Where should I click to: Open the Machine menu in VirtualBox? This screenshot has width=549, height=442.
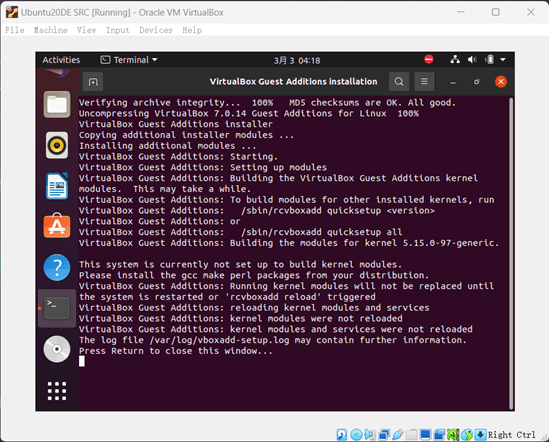pos(50,30)
